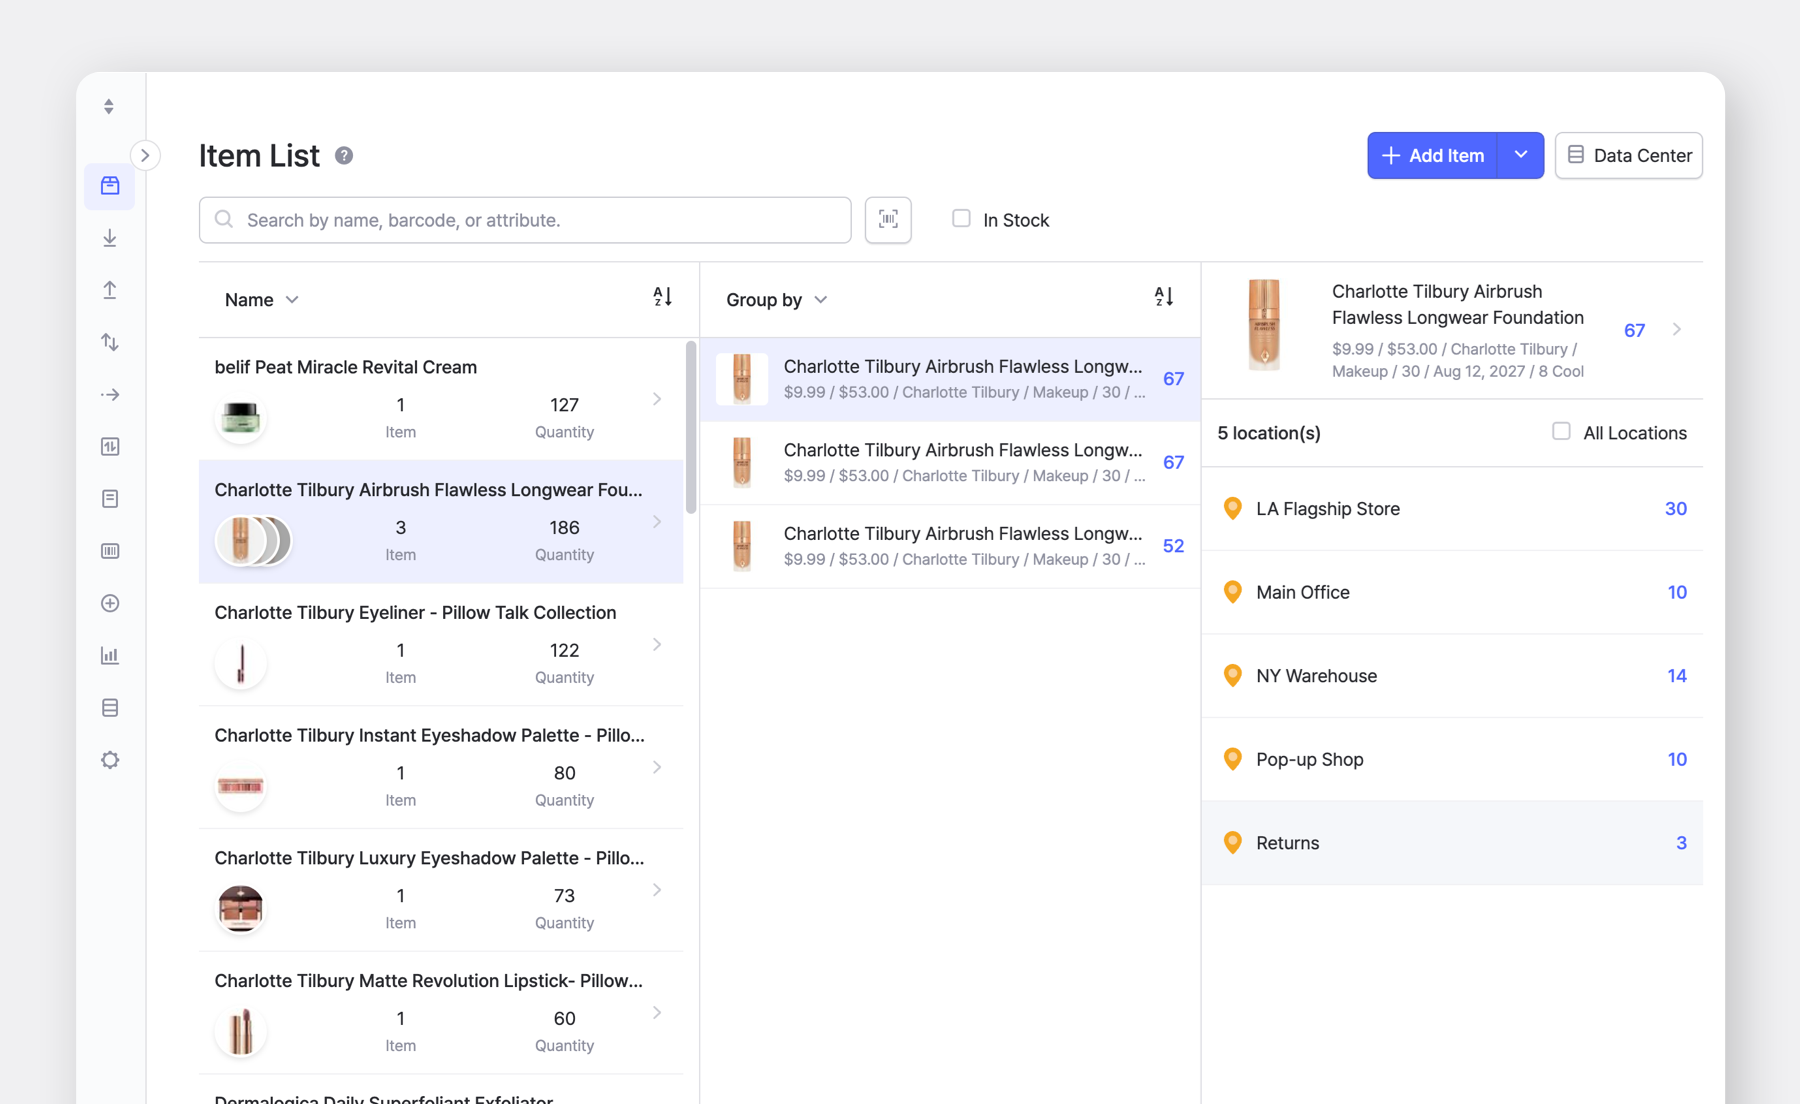Expand the Add Item dropdown arrow
The width and height of the screenshot is (1800, 1104).
(1521, 155)
